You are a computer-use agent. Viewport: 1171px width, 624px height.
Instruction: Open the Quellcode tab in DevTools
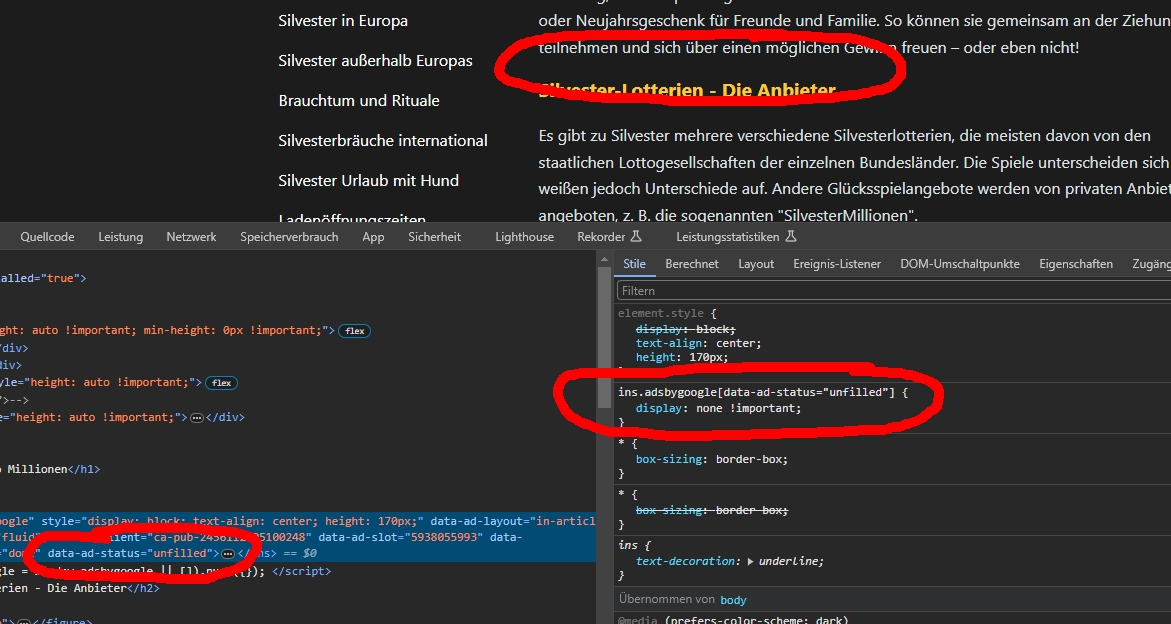(47, 237)
